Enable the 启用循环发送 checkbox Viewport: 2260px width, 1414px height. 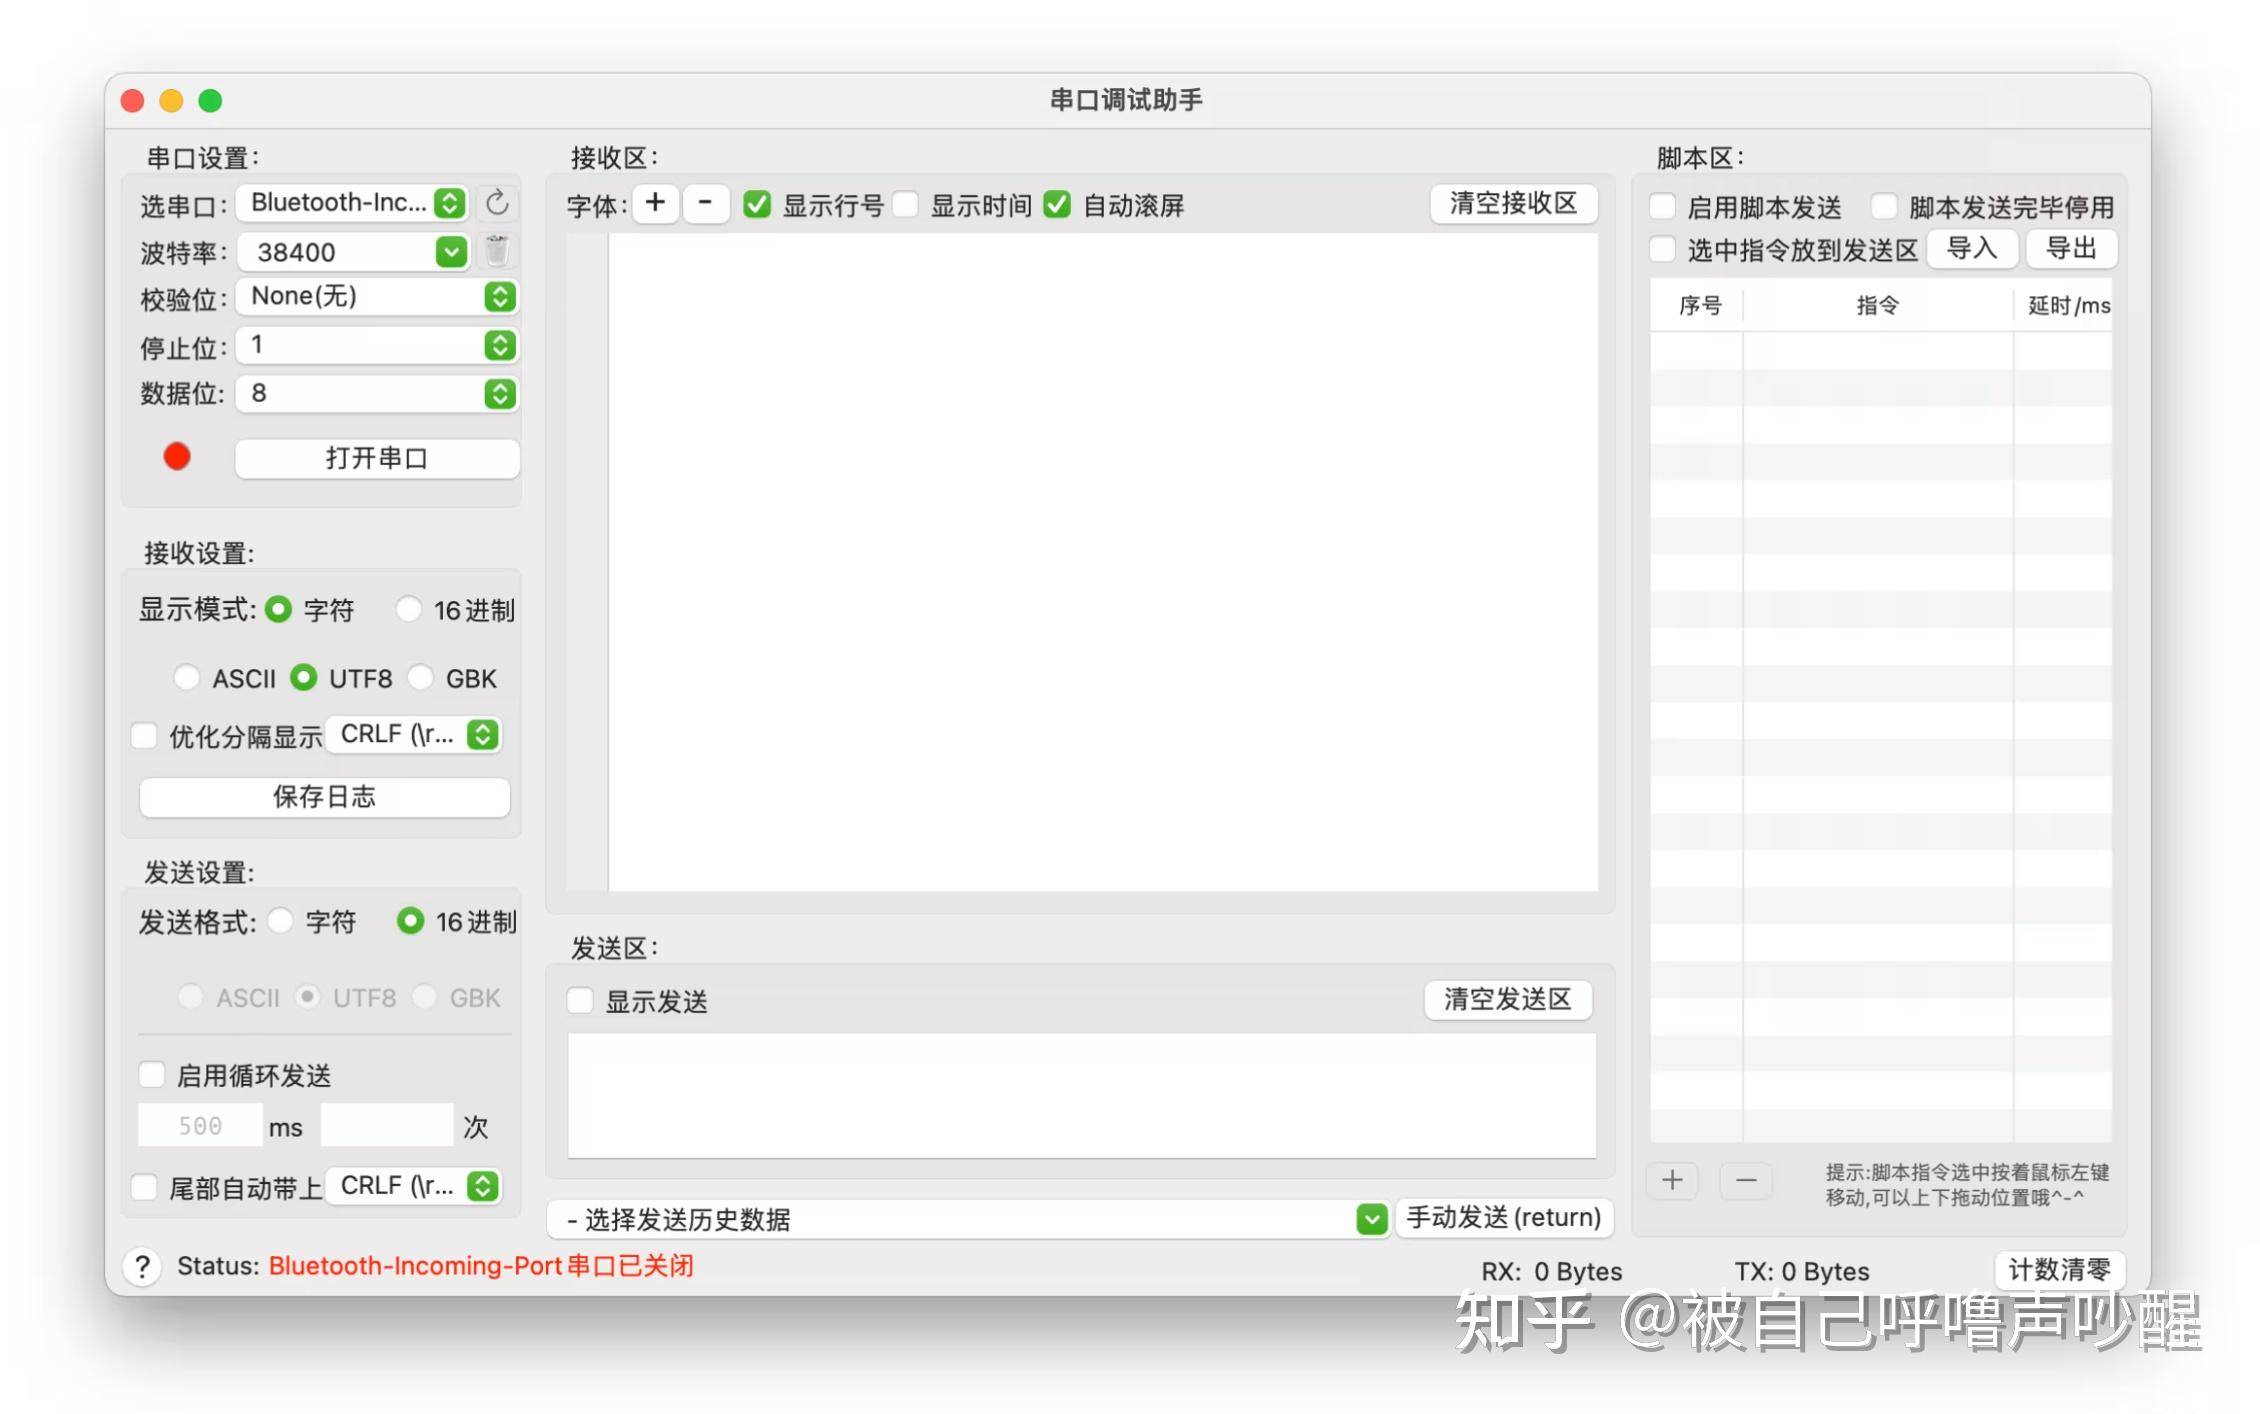point(152,1075)
